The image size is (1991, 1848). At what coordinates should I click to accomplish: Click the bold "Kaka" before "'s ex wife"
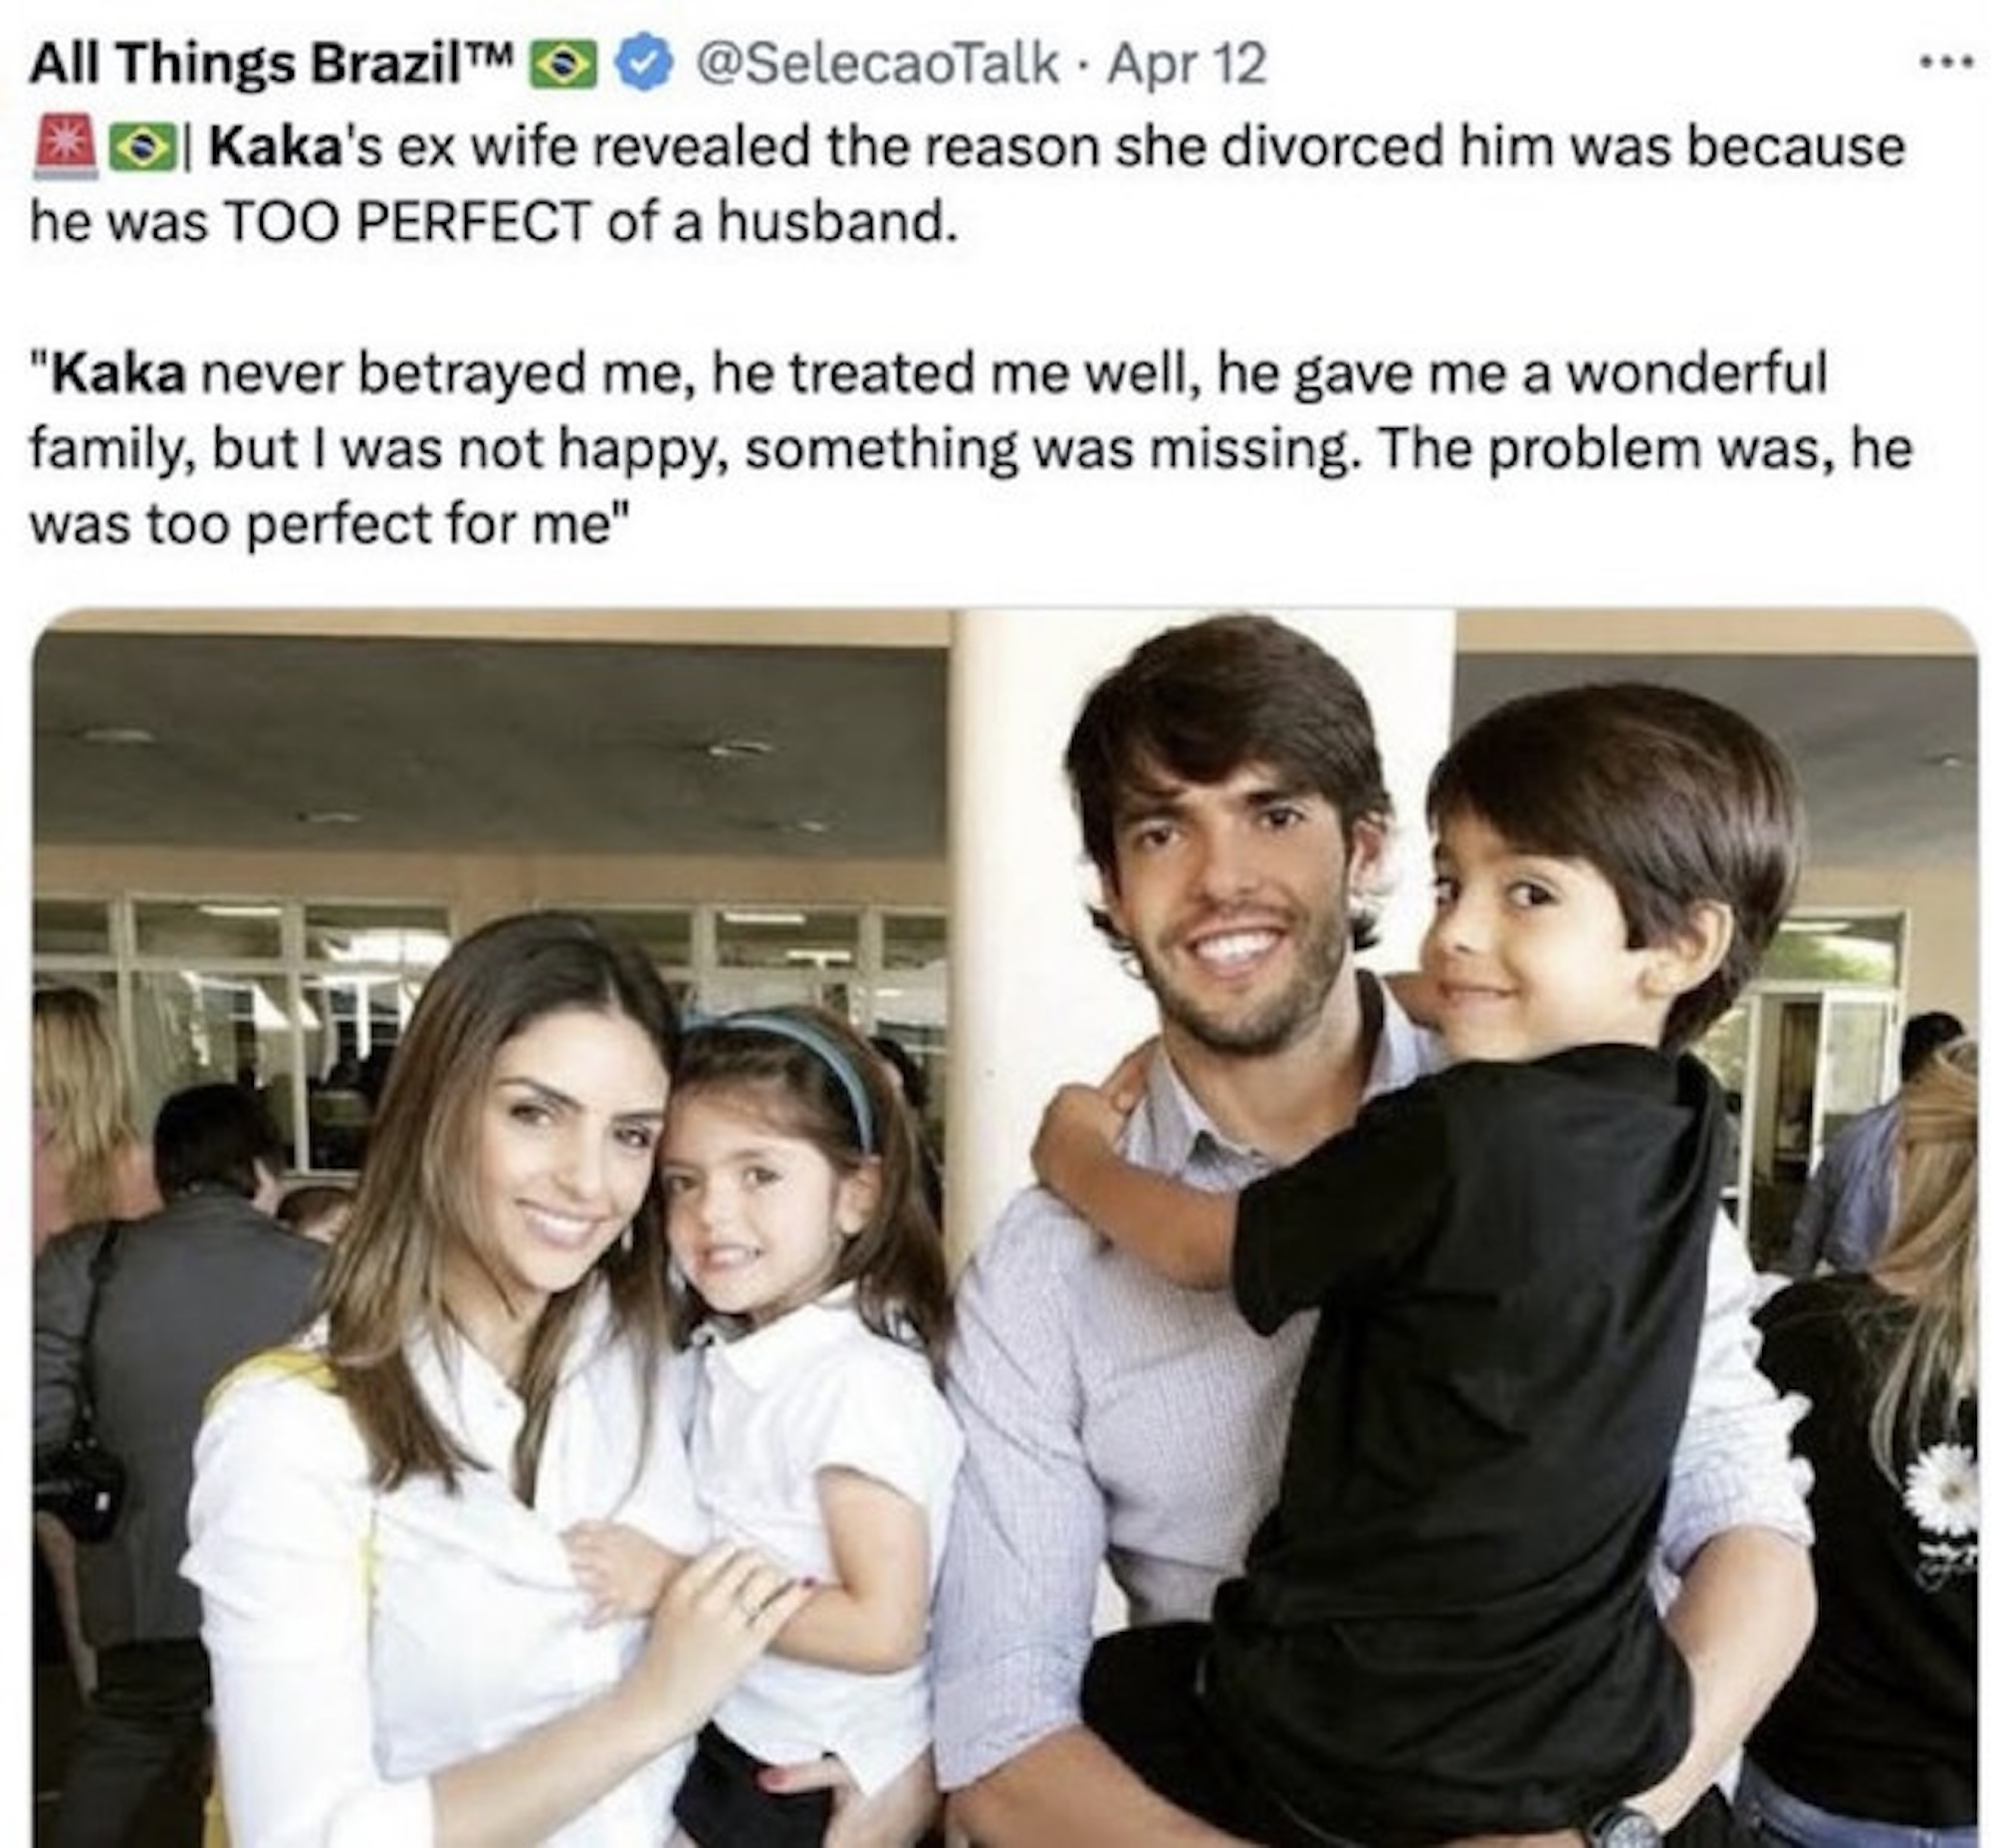(264, 147)
